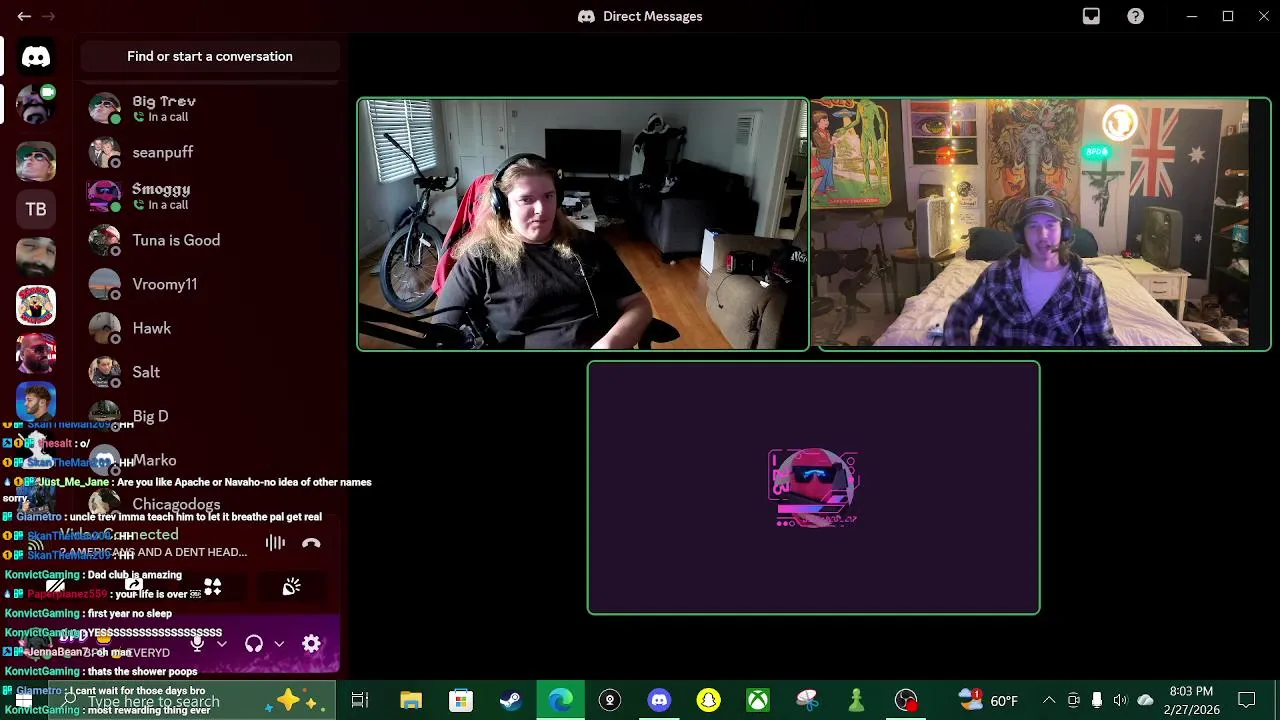
Task: Open Big D direct message
Action: click(210, 416)
